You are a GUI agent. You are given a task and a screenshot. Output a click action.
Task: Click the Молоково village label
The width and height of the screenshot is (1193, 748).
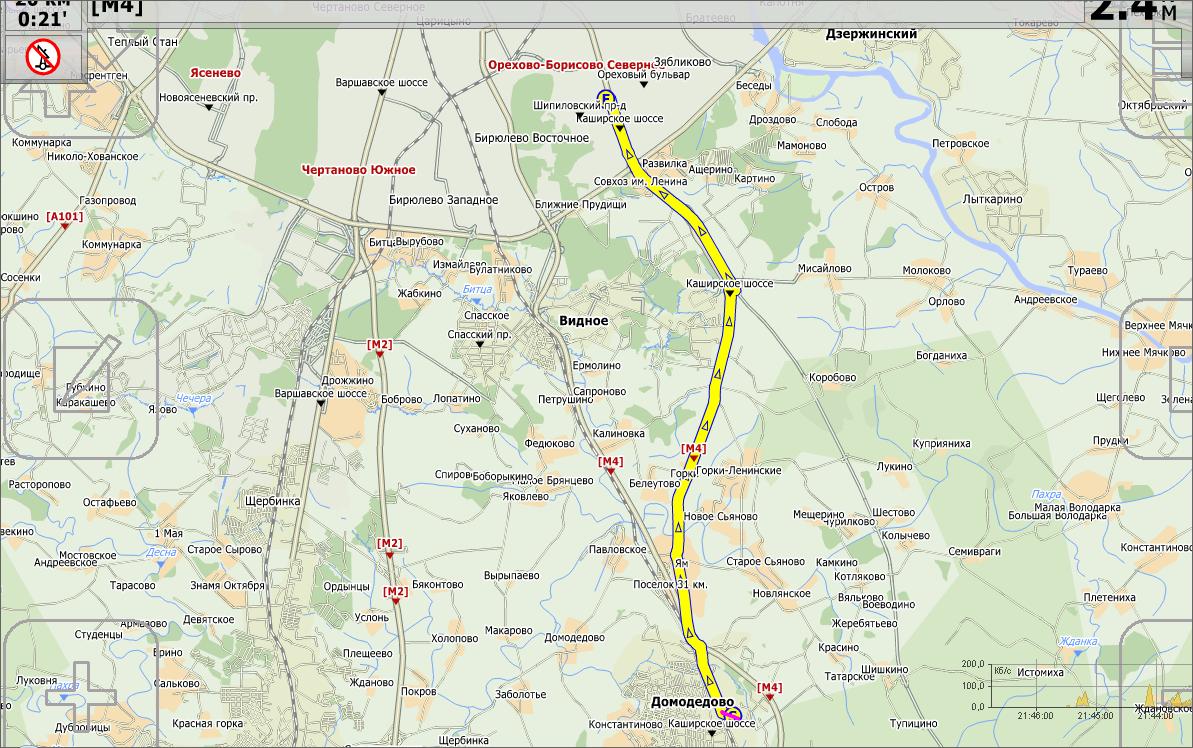(926, 270)
